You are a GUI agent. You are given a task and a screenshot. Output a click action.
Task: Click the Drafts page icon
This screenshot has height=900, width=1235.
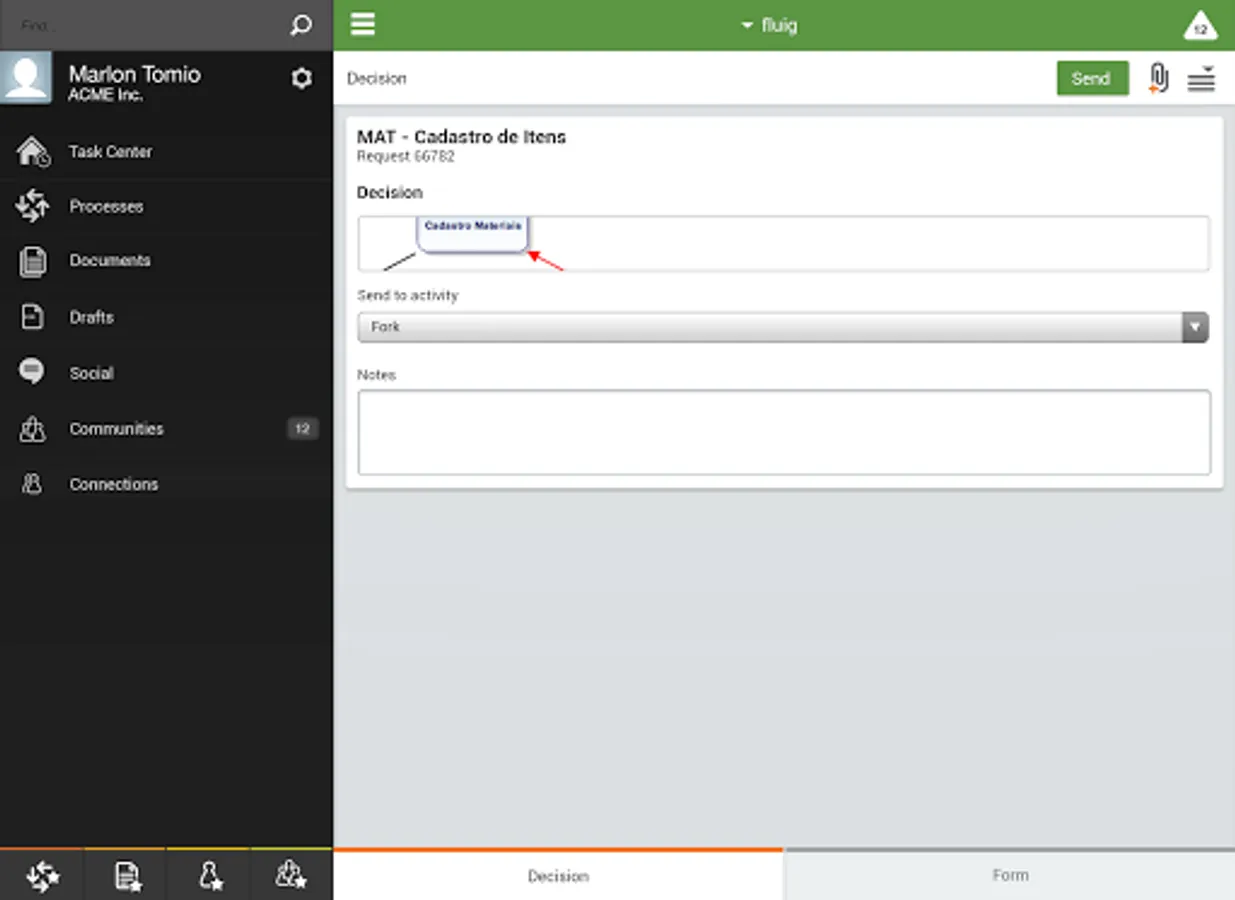click(x=32, y=317)
